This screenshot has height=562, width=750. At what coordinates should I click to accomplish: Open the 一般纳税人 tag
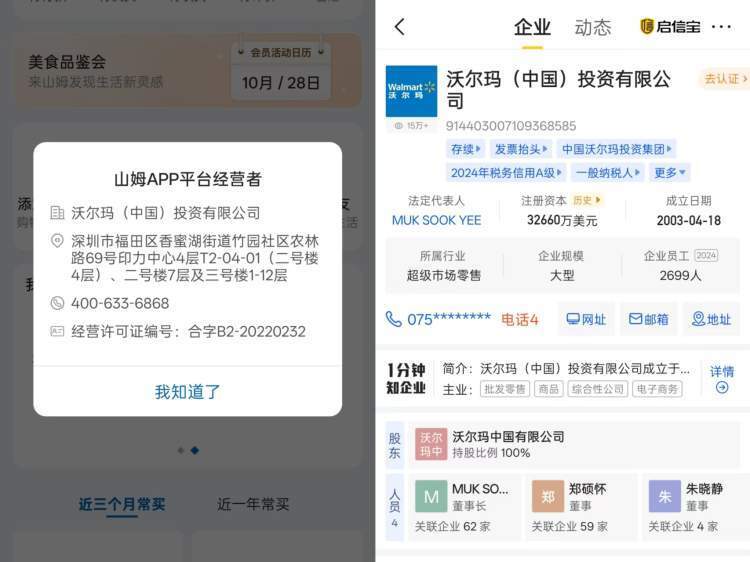[x=607, y=173]
